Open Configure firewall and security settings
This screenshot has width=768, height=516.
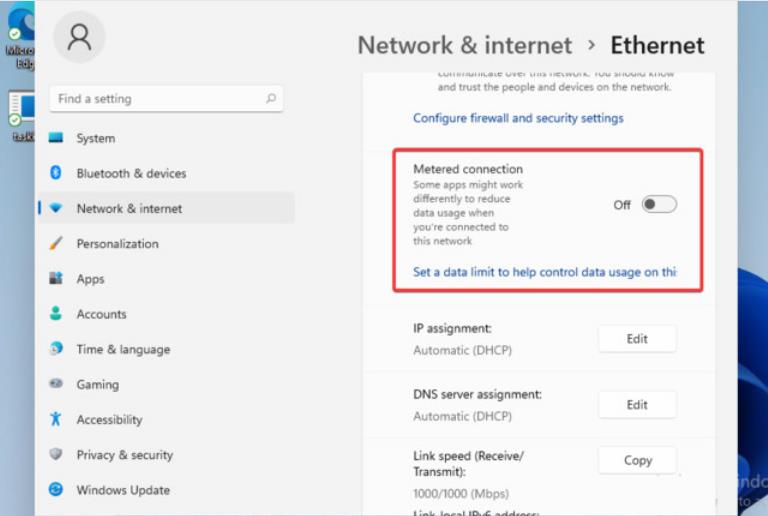point(518,118)
